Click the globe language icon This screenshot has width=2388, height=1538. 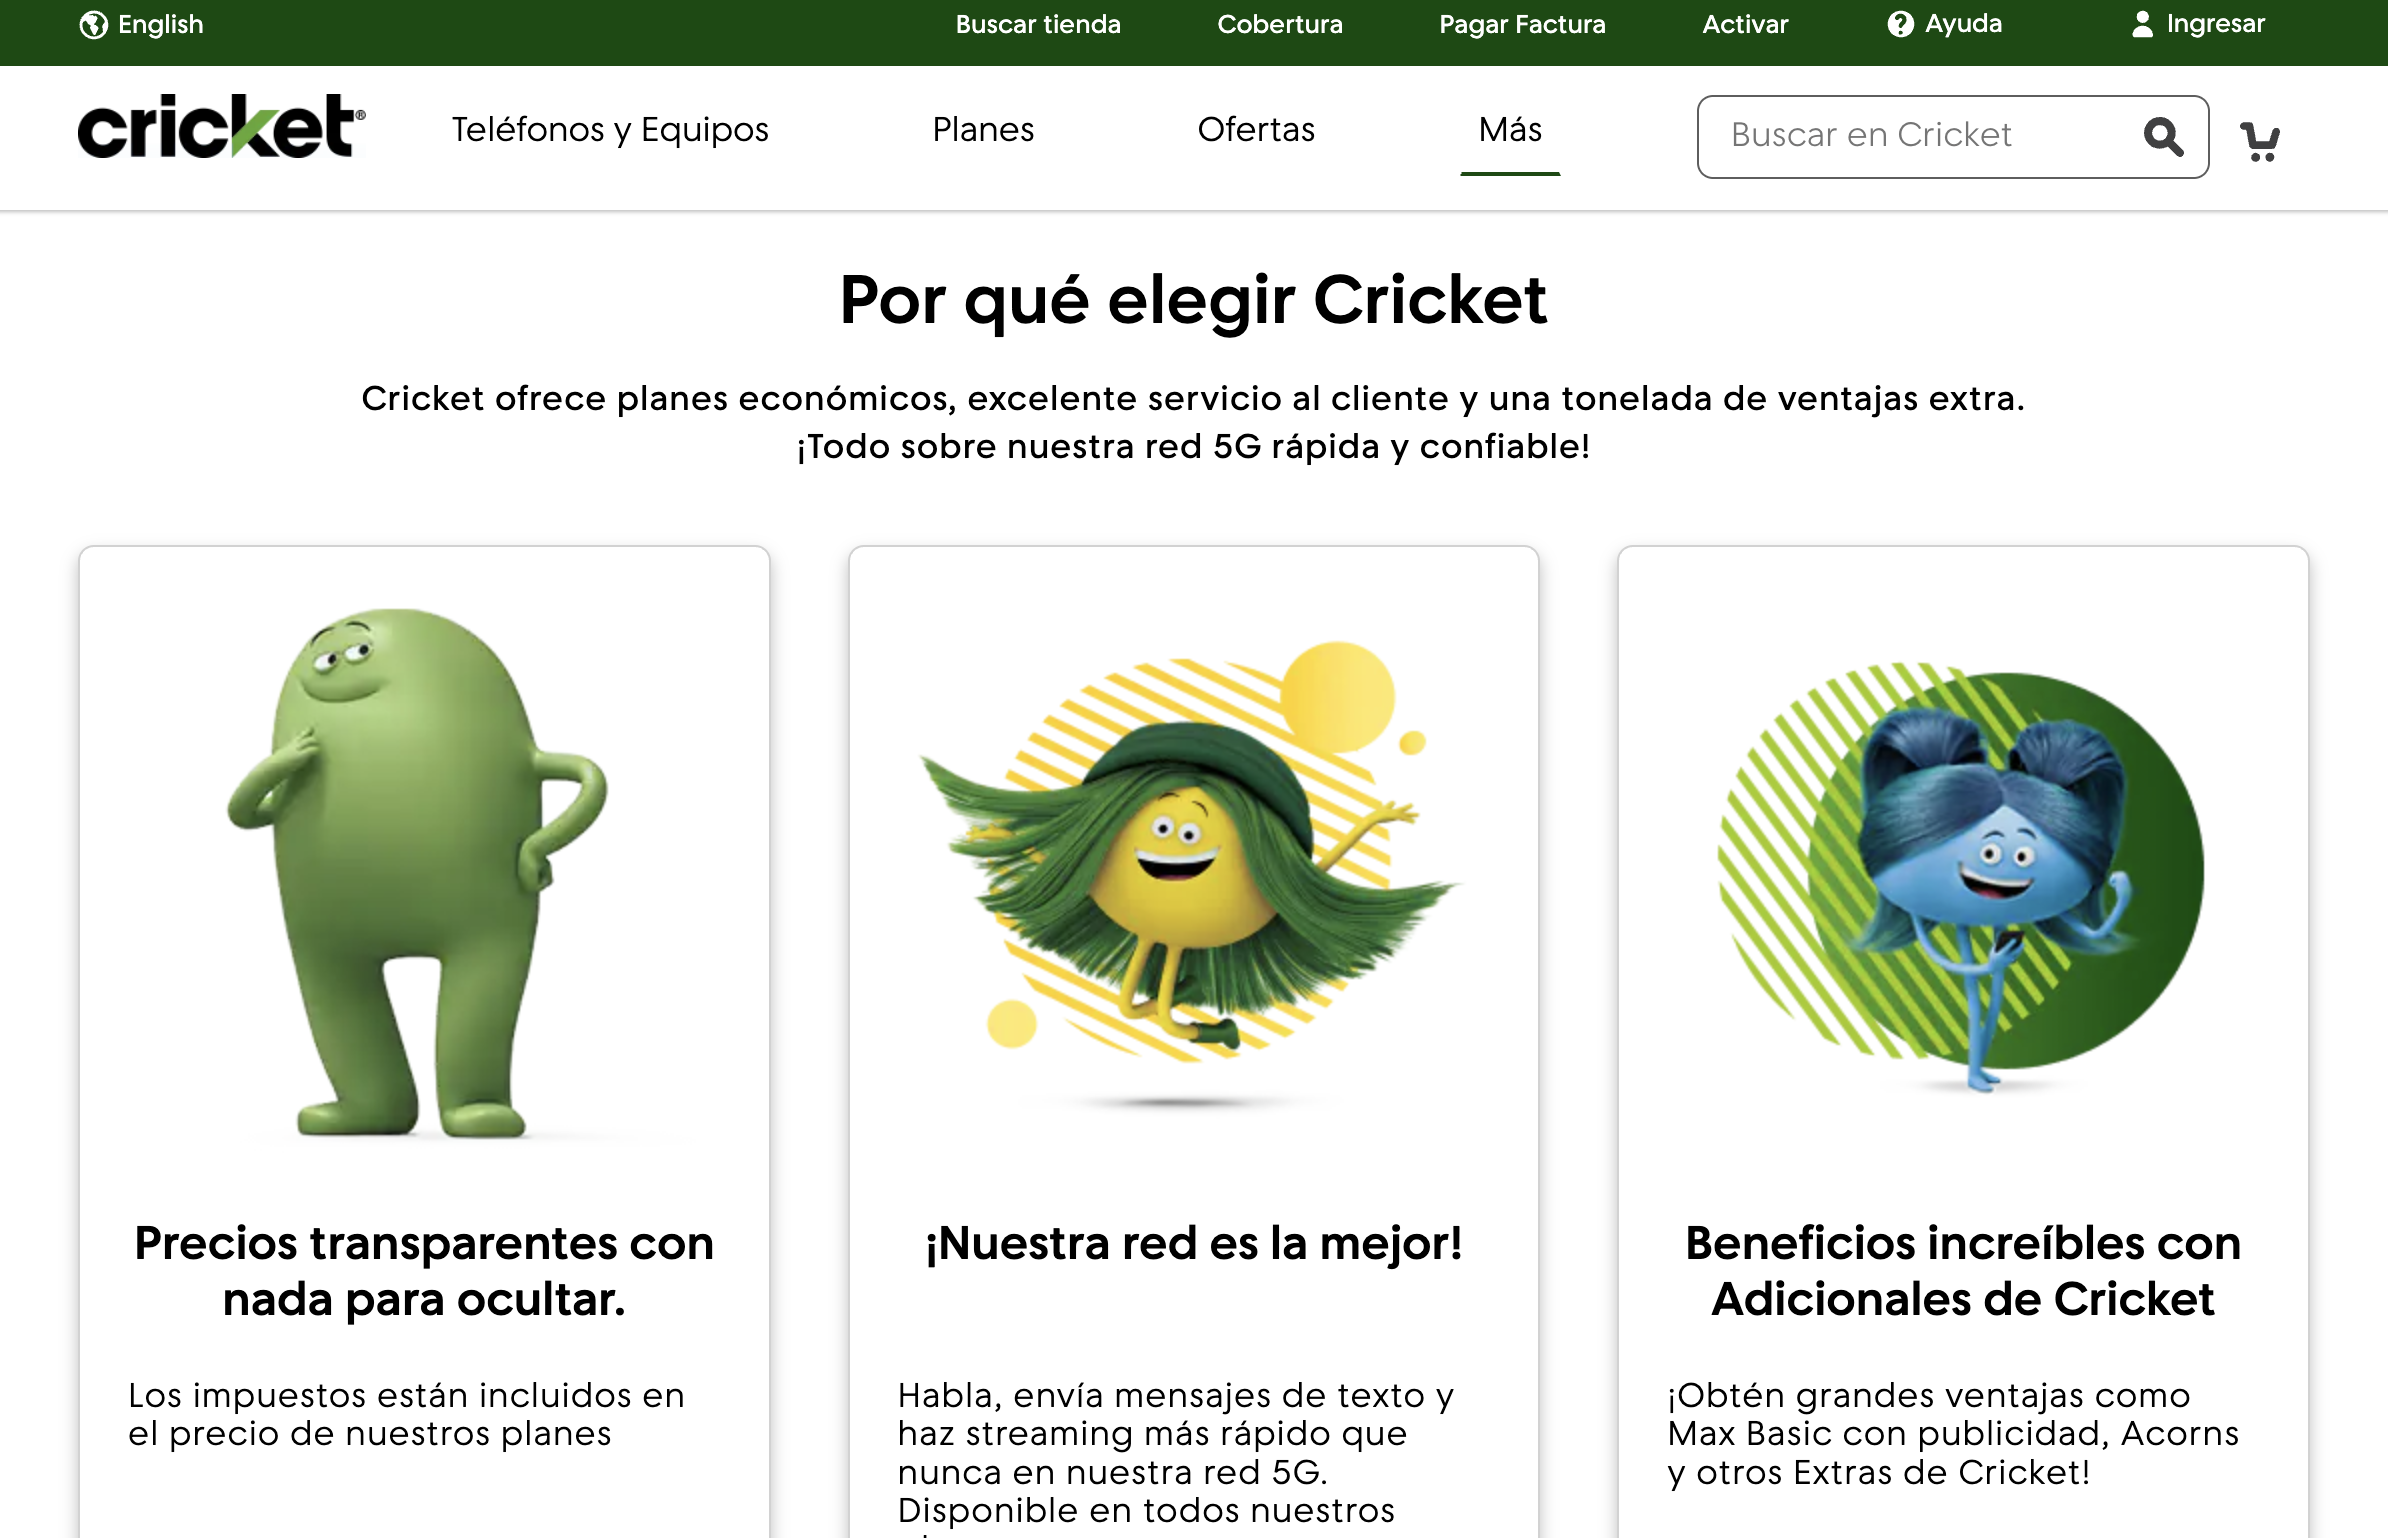[93, 24]
